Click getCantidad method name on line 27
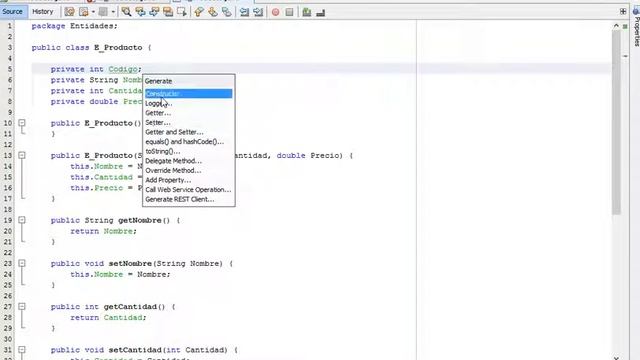This screenshot has height=360, width=640. point(130,307)
